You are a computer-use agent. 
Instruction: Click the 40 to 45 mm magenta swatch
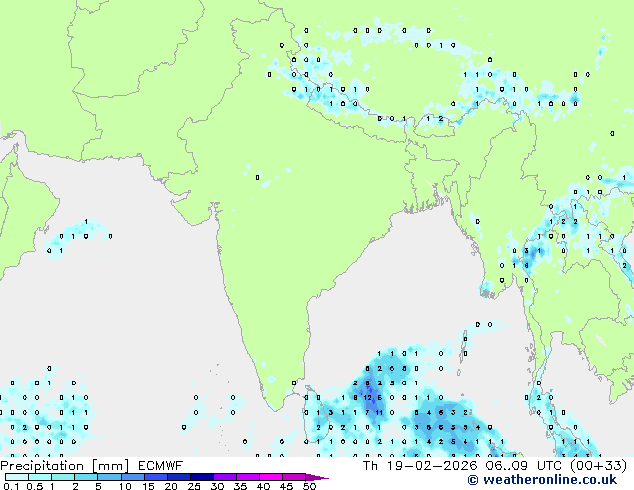pos(271,477)
